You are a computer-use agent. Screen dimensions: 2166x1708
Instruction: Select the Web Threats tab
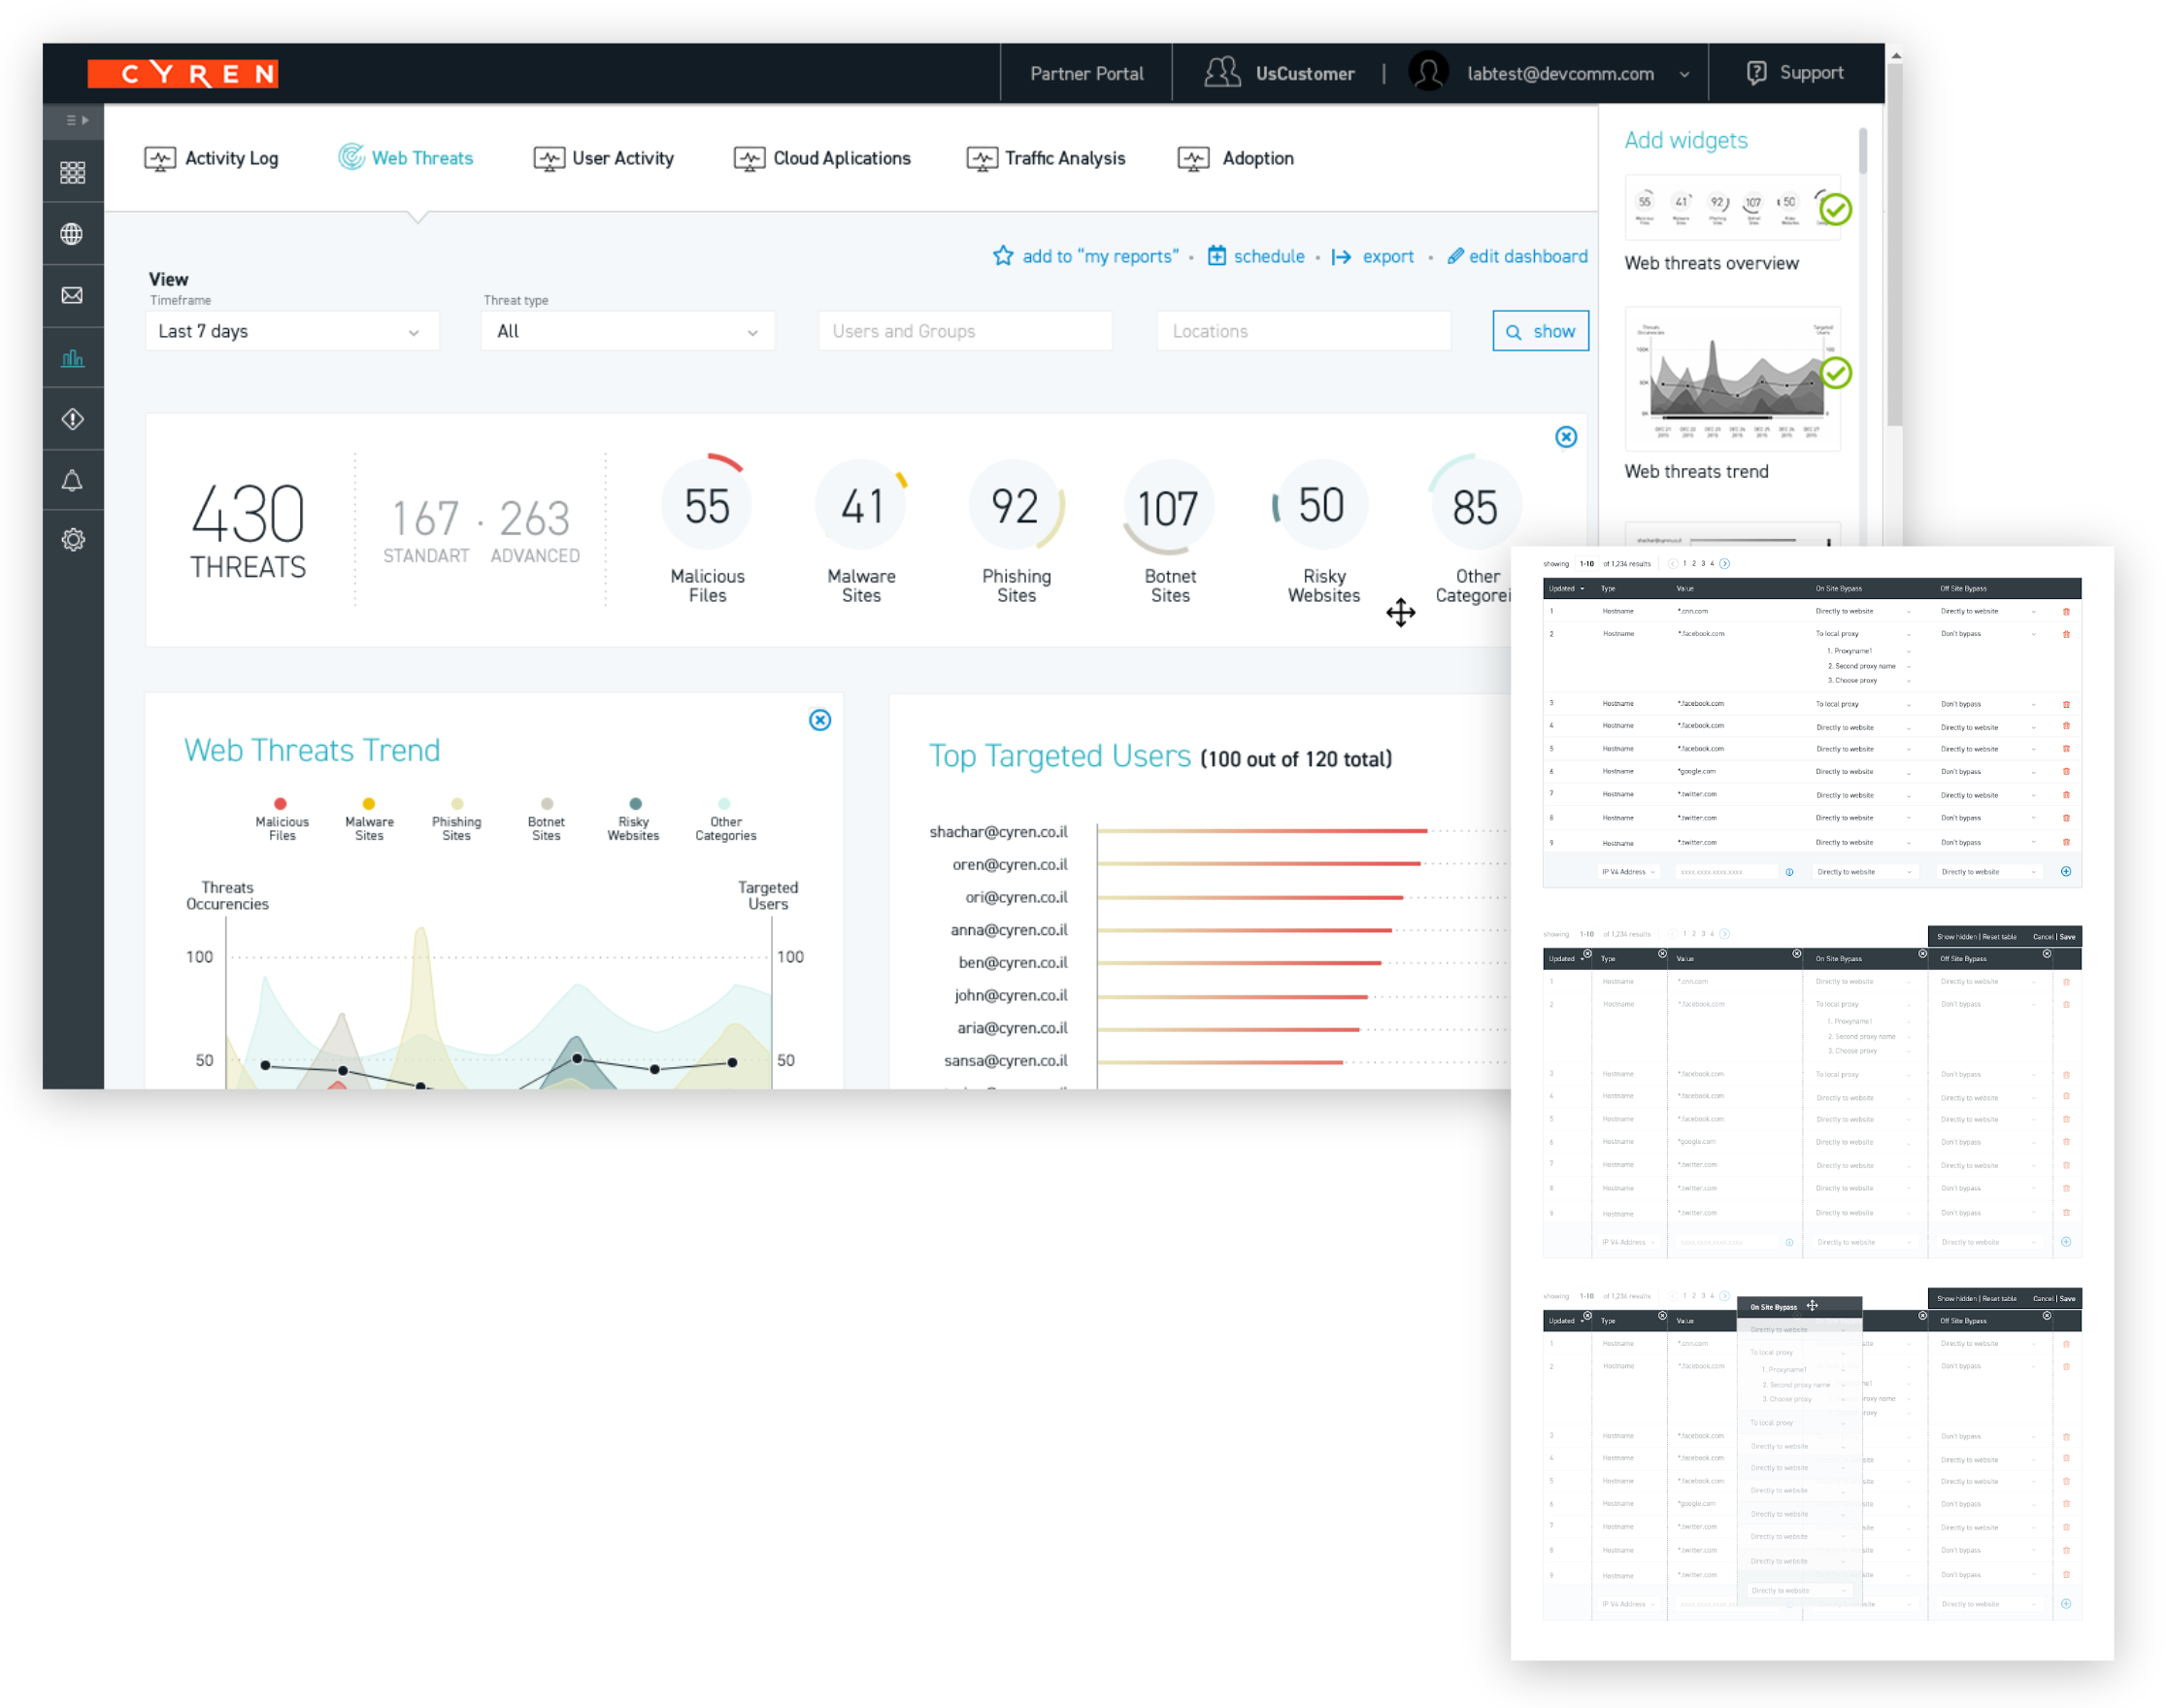tap(405, 158)
